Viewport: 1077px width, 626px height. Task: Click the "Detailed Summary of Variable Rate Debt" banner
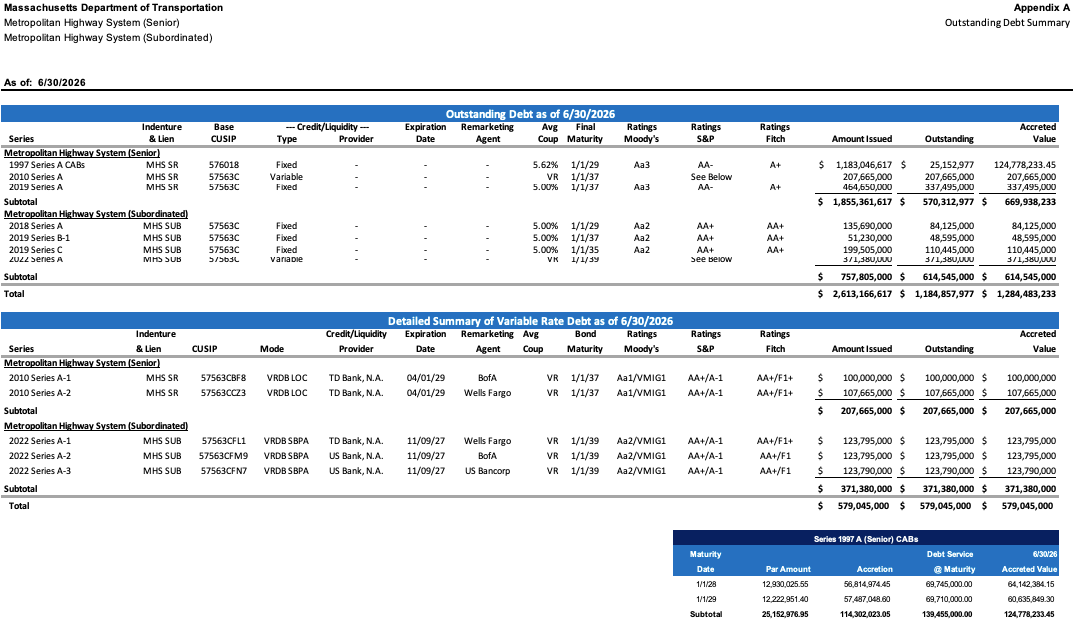tap(530, 321)
